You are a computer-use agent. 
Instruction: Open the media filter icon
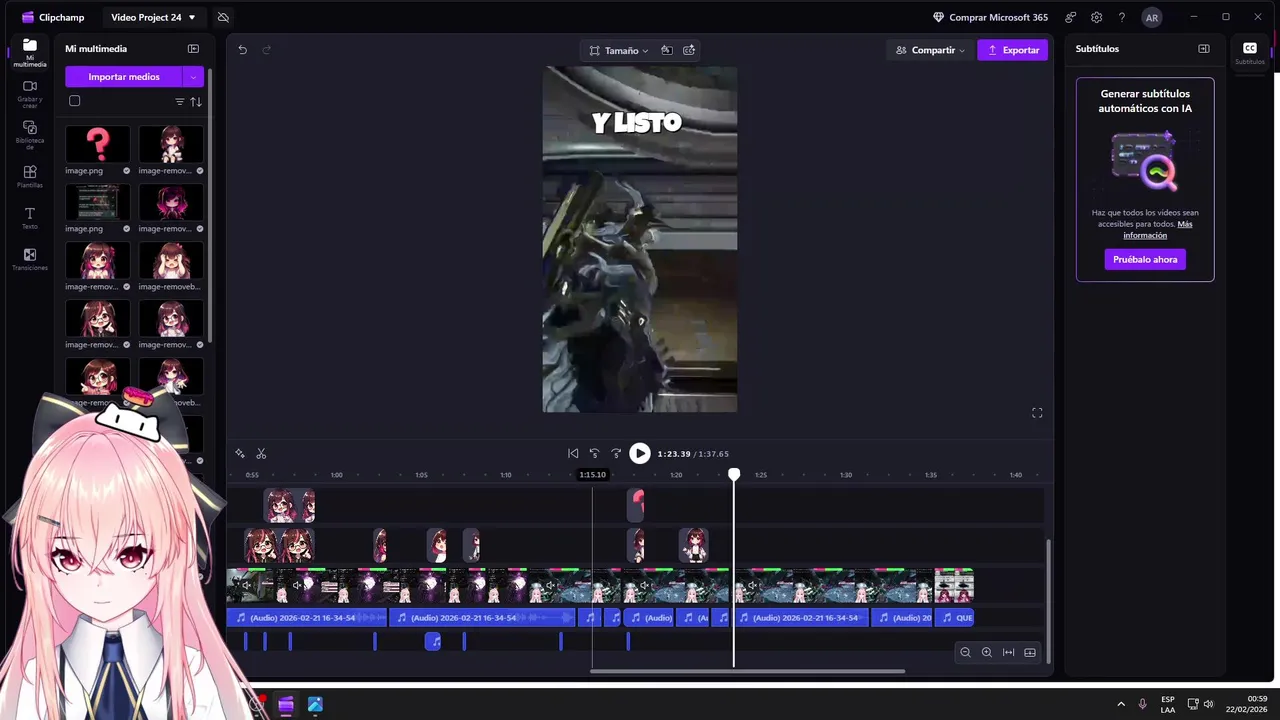tap(180, 102)
